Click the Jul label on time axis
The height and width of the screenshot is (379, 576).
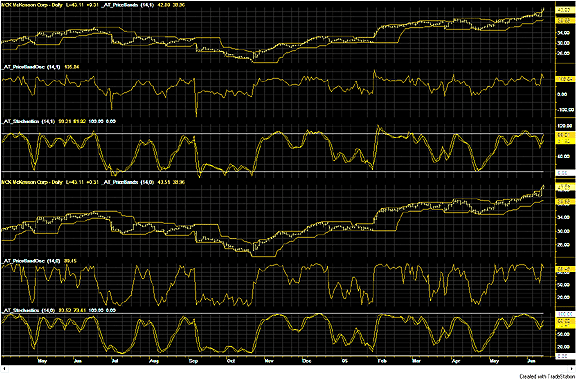pyautogui.click(x=115, y=361)
